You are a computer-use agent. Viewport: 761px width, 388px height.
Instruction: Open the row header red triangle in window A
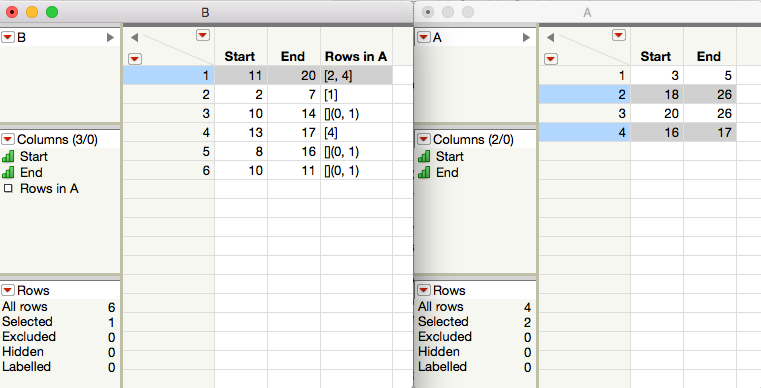[x=551, y=59]
